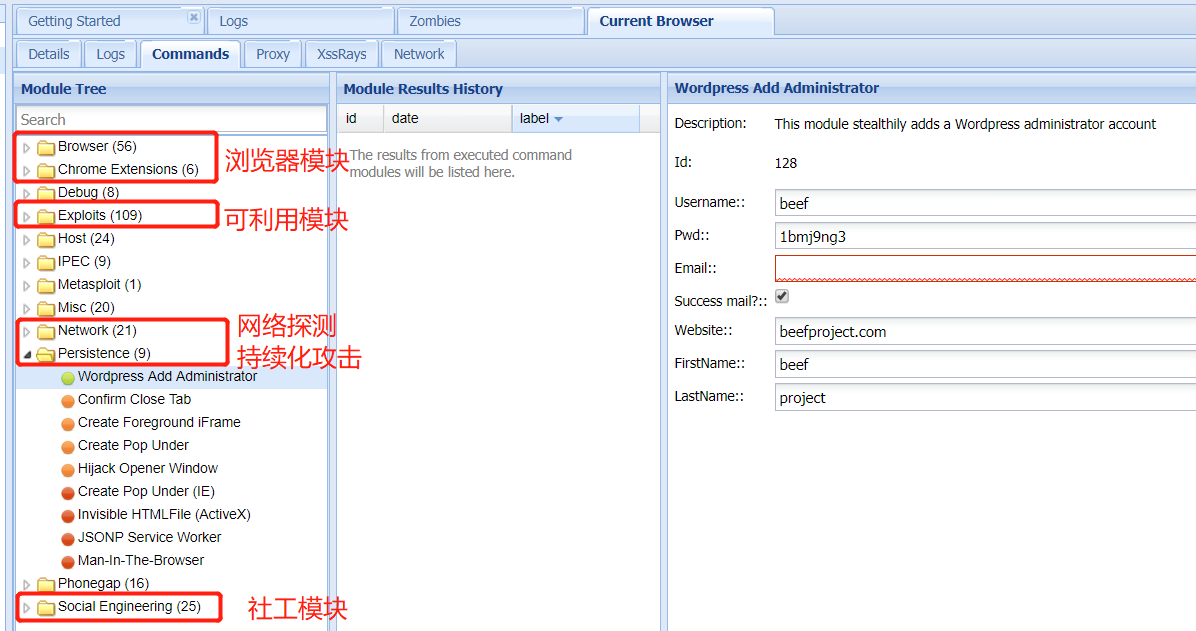Click the date column header
Image resolution: width=1196 pixels, height=631 pixels.
[x=448, y=119]
